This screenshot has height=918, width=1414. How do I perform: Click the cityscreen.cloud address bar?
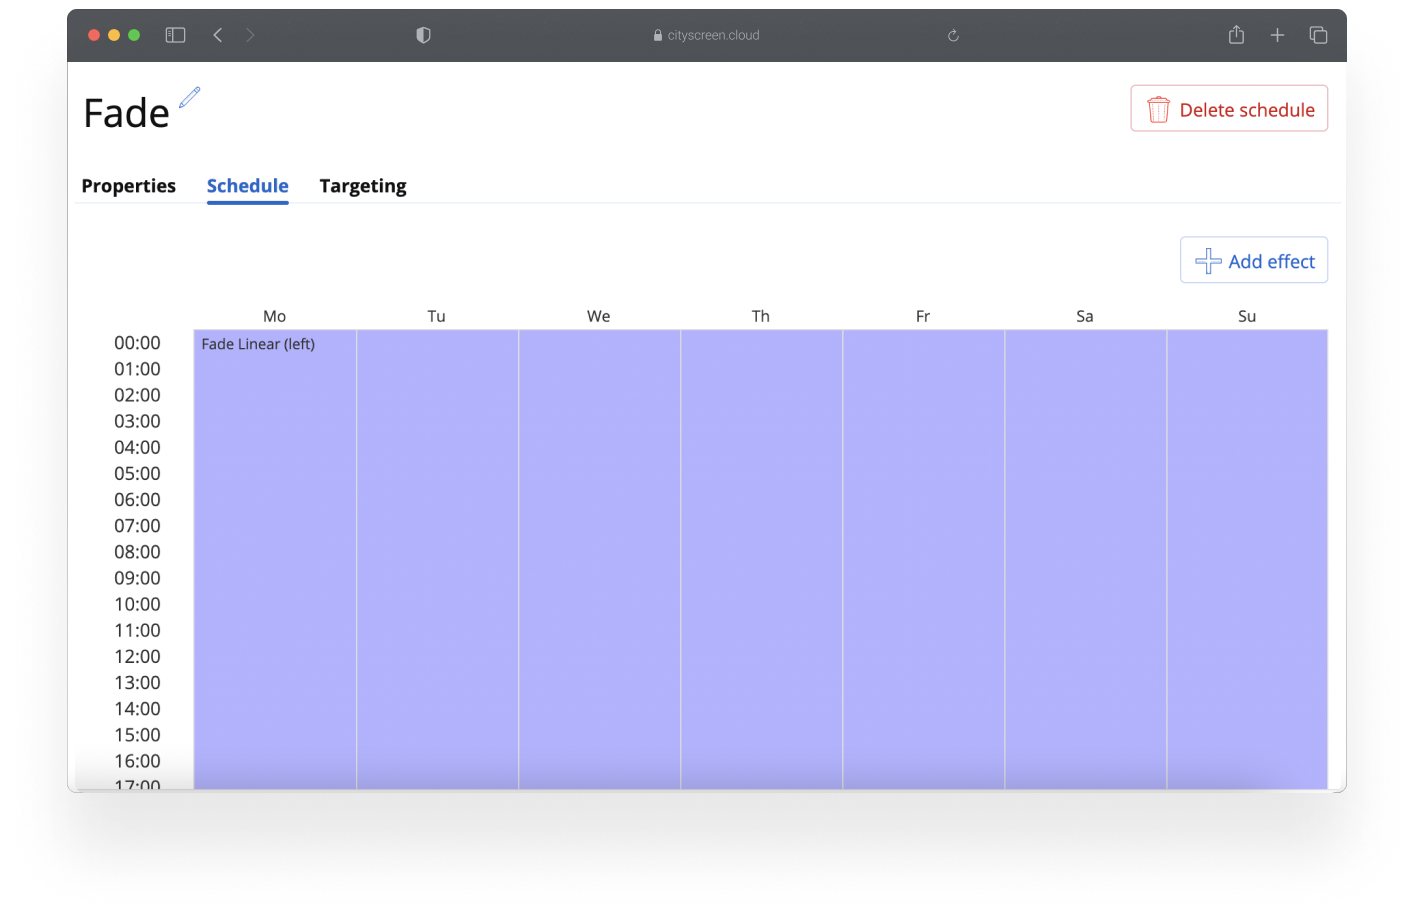pyautogui.click(x=707, y=34)
